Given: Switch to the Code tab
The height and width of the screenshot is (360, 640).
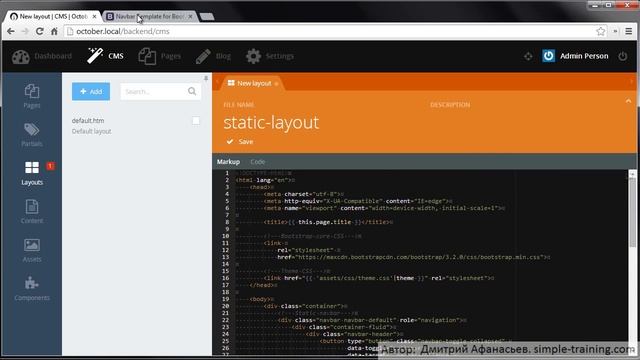Looking at the screenshot, I should (x=258, y=162).
